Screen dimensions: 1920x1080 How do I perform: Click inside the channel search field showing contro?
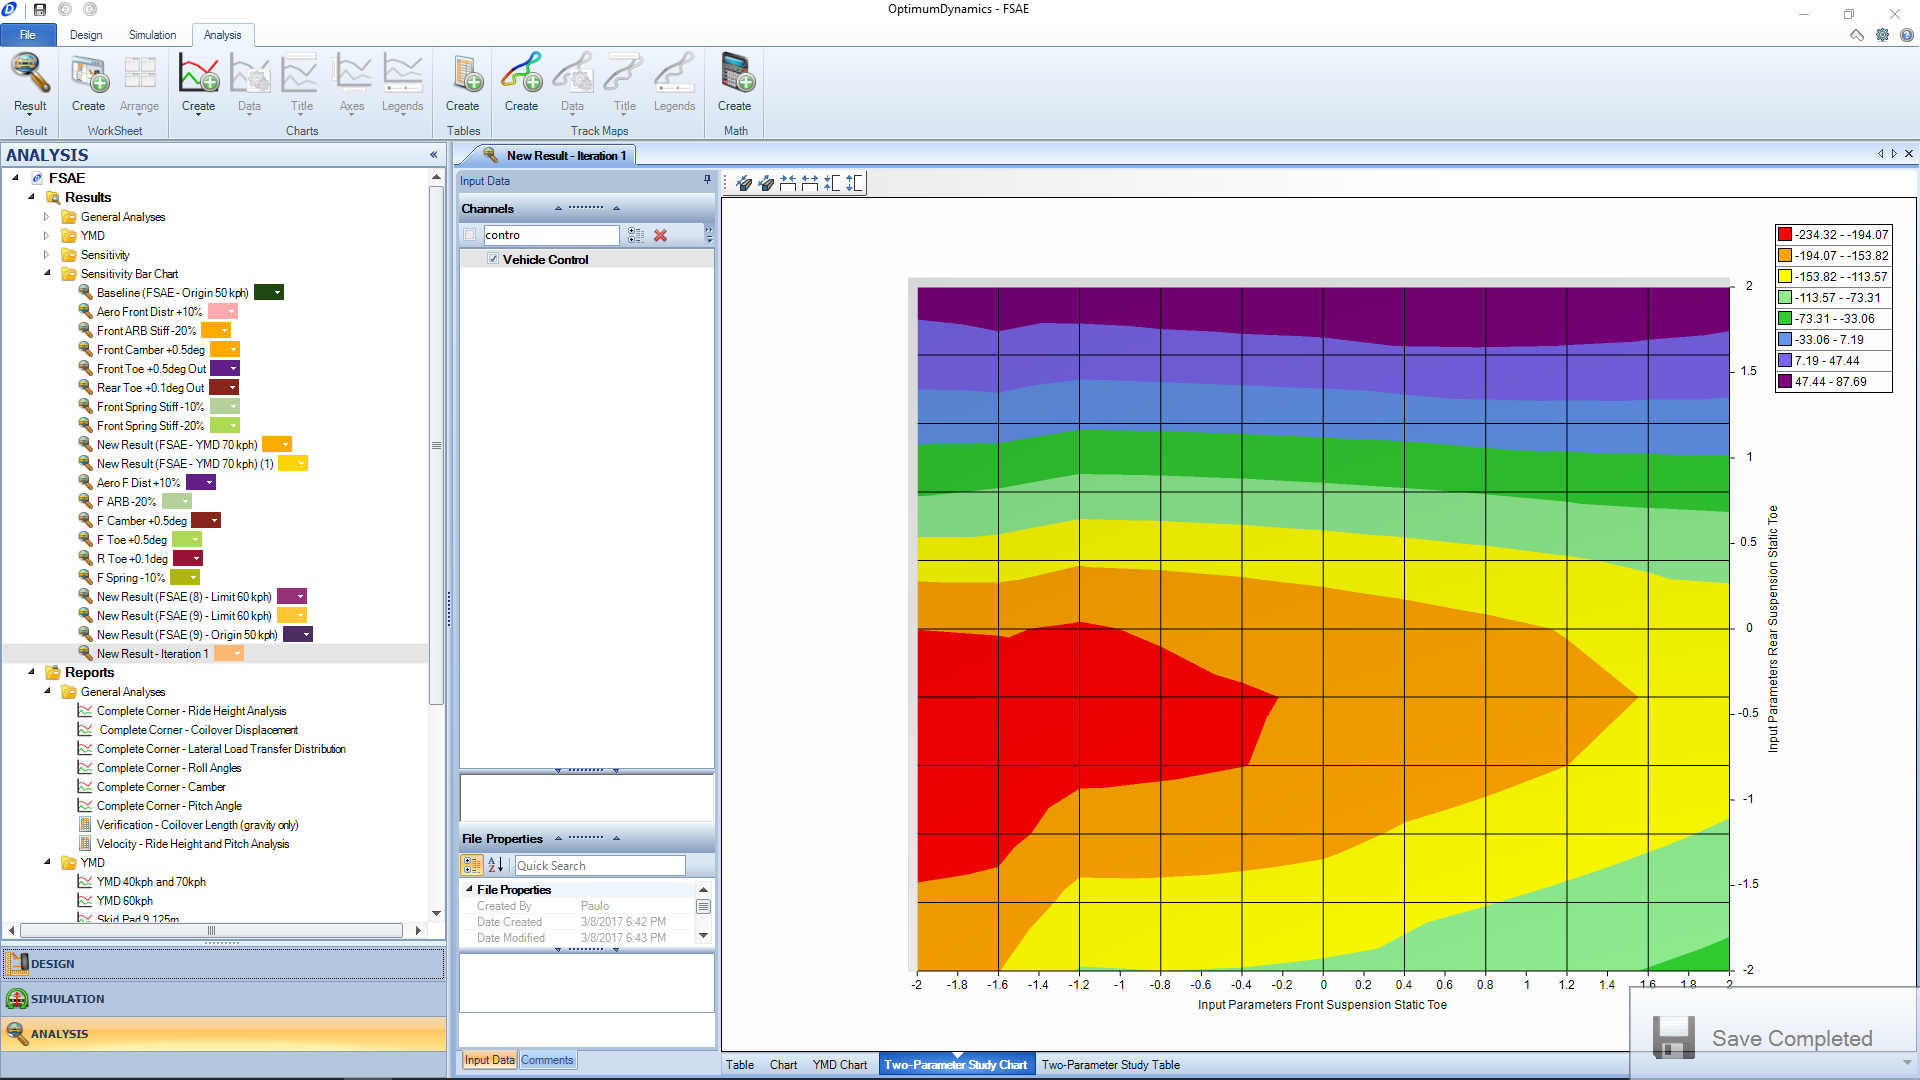coord(550,234)
